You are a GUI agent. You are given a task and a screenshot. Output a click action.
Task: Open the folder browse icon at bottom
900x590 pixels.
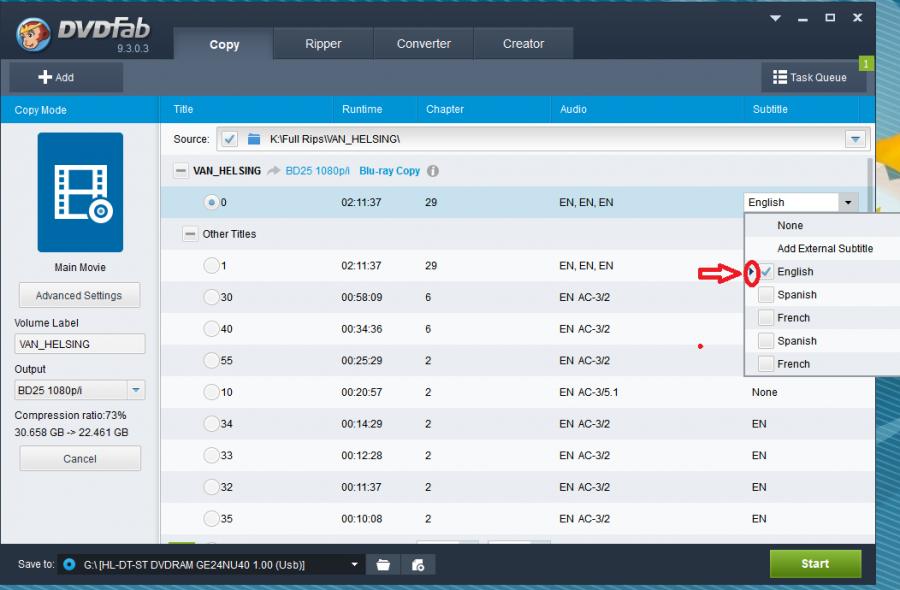pyautogui.click(x=383, y=565)
